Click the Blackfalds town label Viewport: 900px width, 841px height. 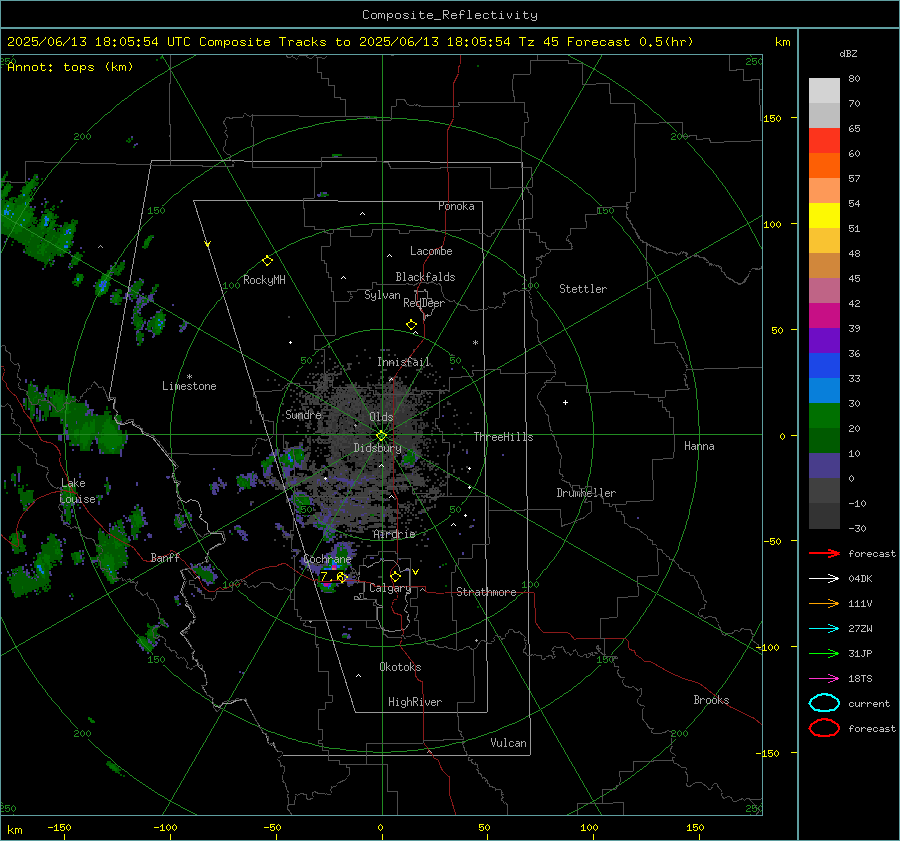coord(425,277)
